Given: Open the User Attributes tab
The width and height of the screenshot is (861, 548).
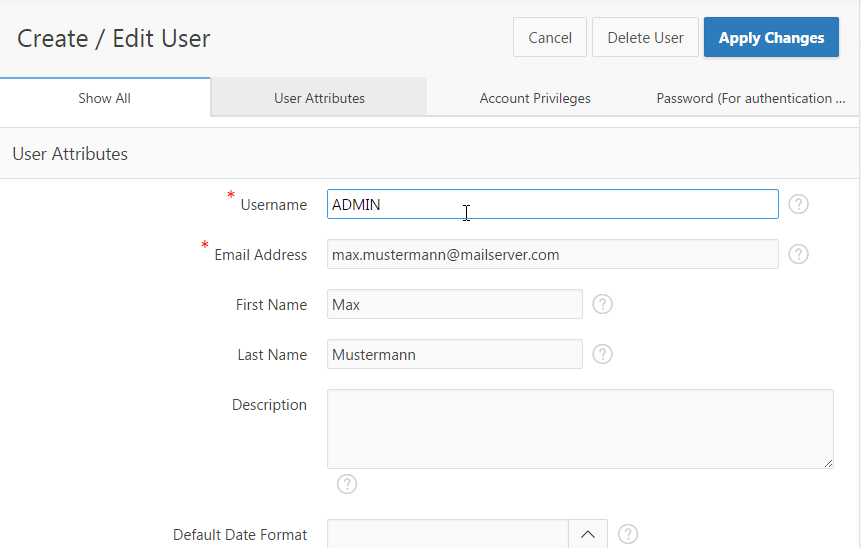Looking at the screenshot, I should [x=319, y=98].
